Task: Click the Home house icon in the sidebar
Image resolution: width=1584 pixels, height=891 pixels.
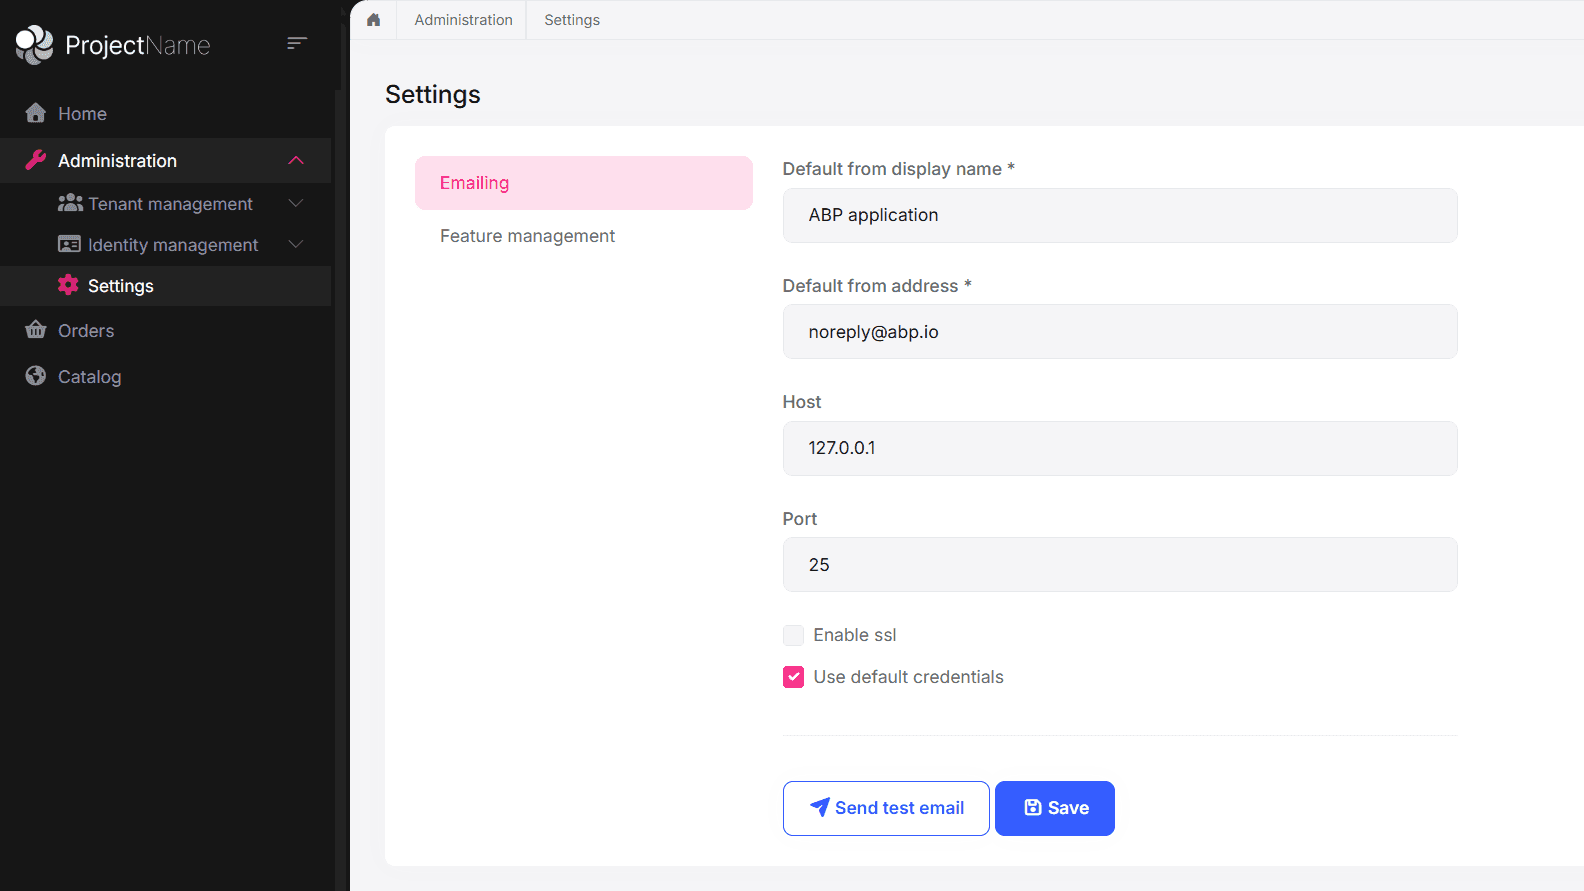Action: tap(36, 113)
